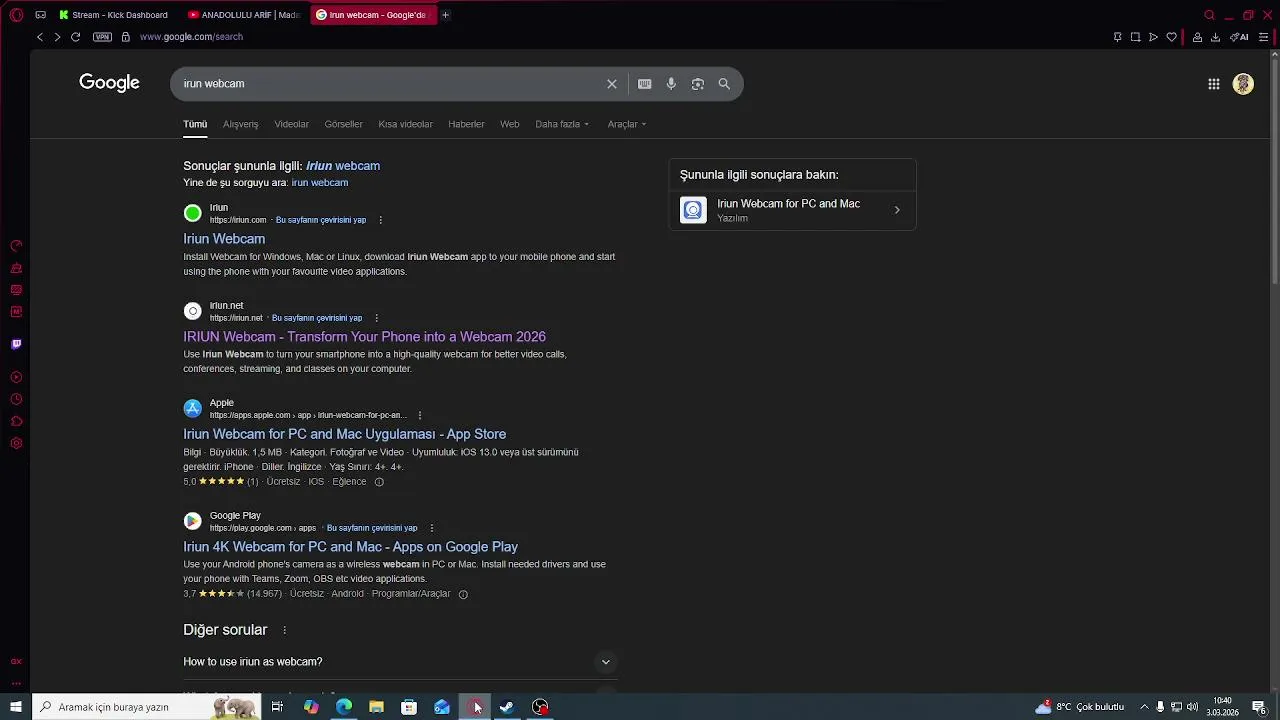Open Steam from the taskbar
This screenshot has width=1280, height=720.
pyautogui.click(x=507, y=707)
